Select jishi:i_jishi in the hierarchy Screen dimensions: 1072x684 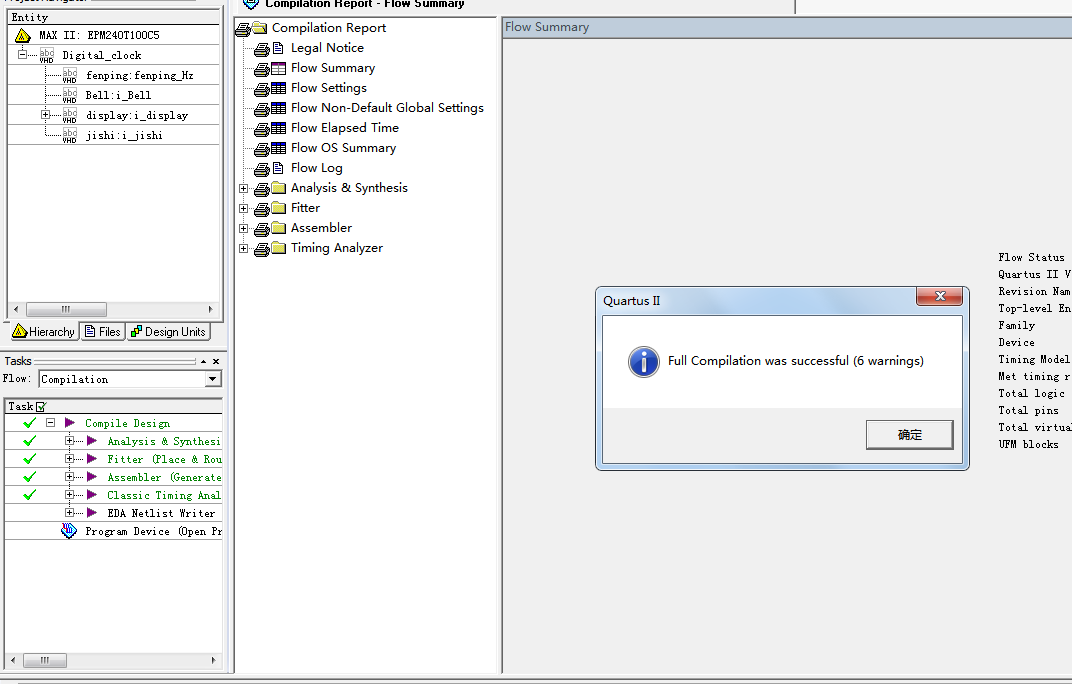[x=124, y=135]
